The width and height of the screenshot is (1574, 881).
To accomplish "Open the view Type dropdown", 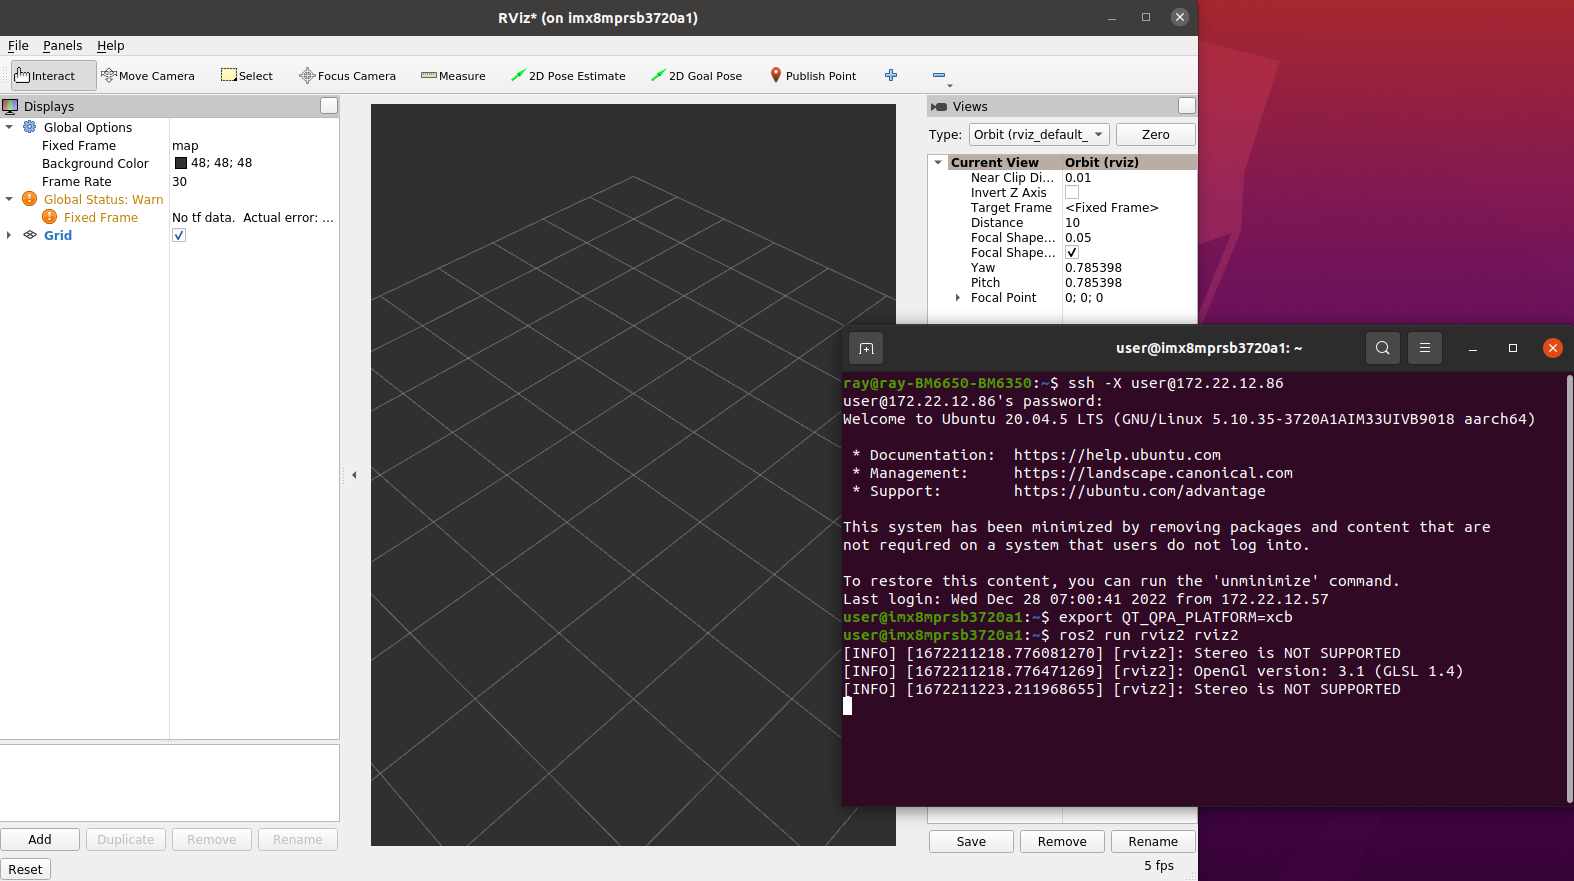I will 1038,135.
